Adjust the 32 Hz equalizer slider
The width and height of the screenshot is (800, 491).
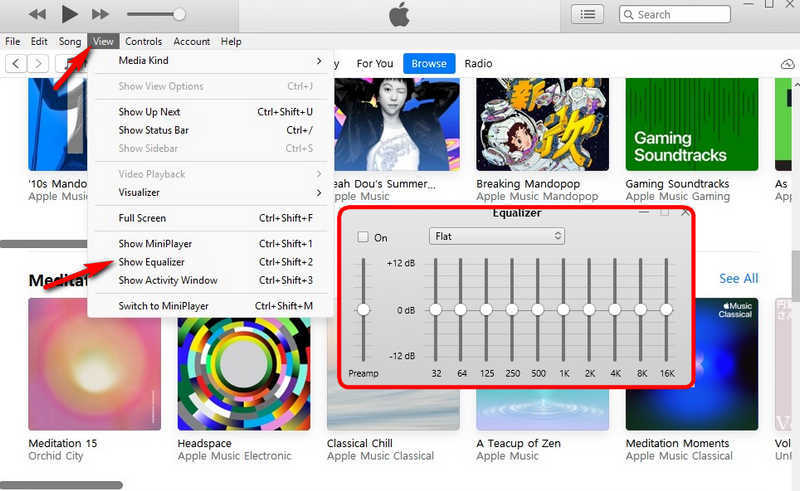tap(436, 309)
